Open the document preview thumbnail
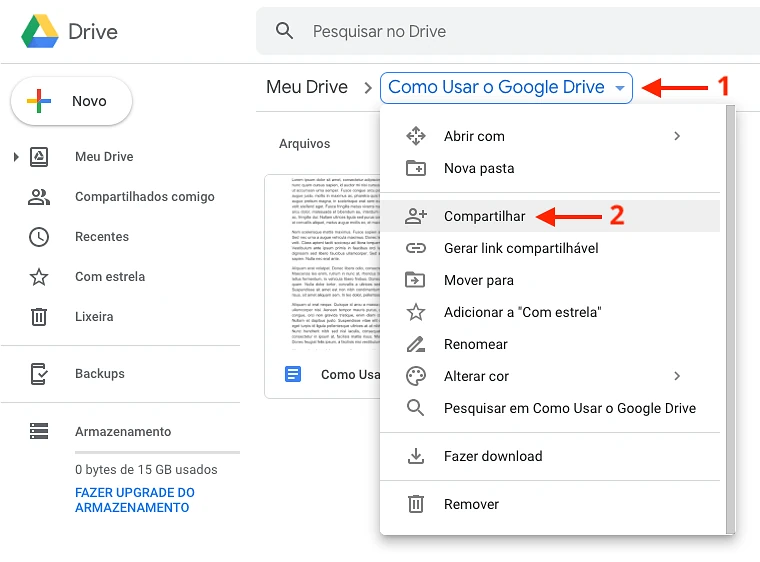760x562 pixels. pyautogui.click(x=323, y=262)
